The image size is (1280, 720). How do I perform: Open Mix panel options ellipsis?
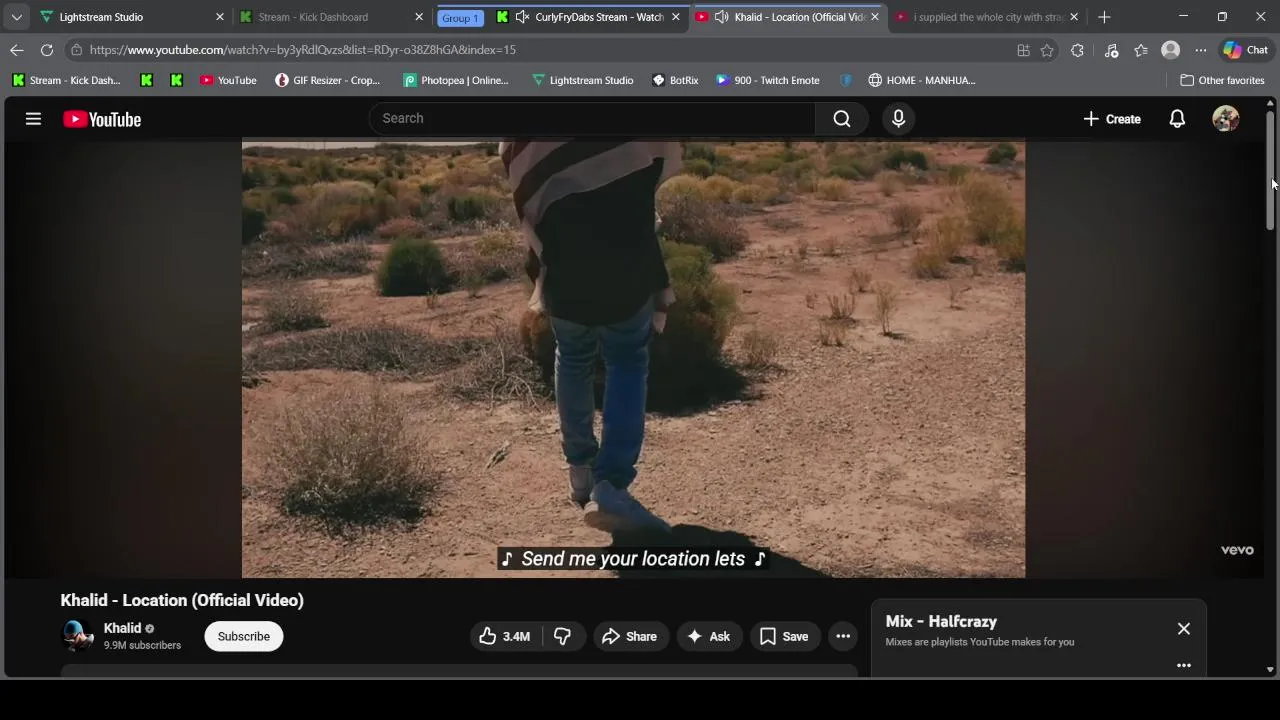(x=1184, y=665)
